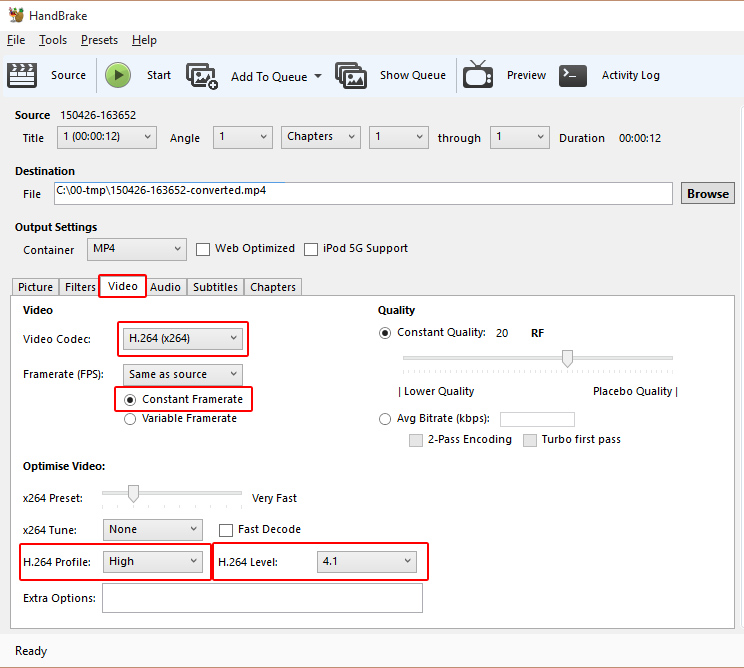Click the Source clapperboard icon
The image size is (744, 668).
22,75
